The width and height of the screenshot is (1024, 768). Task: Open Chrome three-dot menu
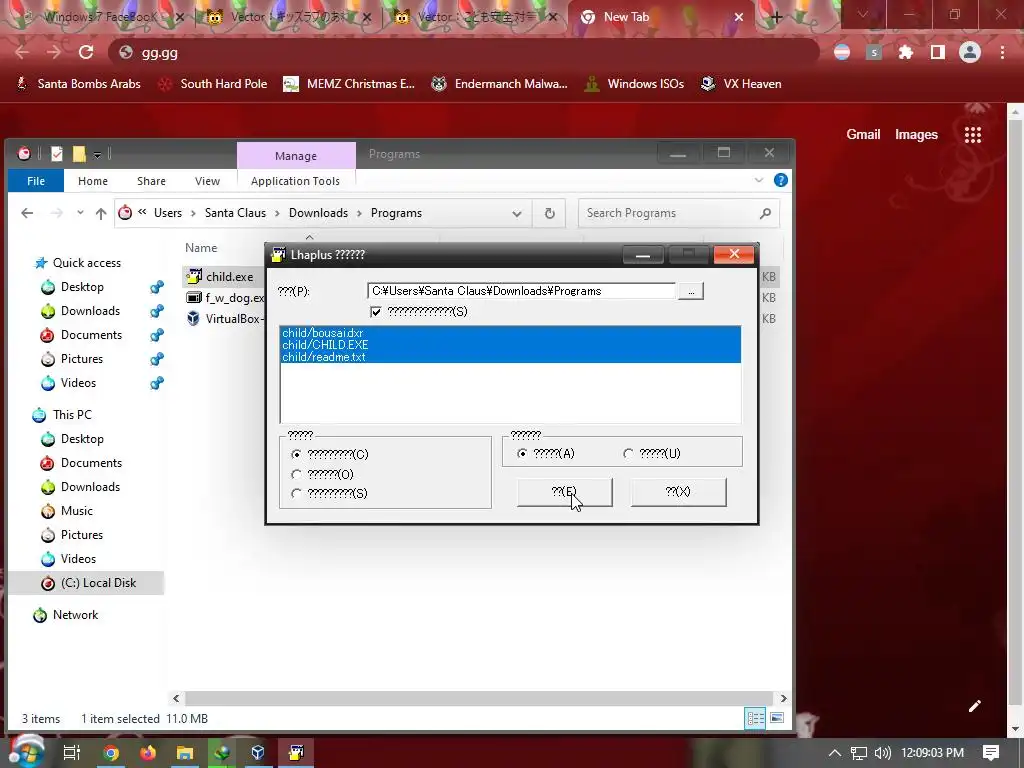click(1002, 52)
